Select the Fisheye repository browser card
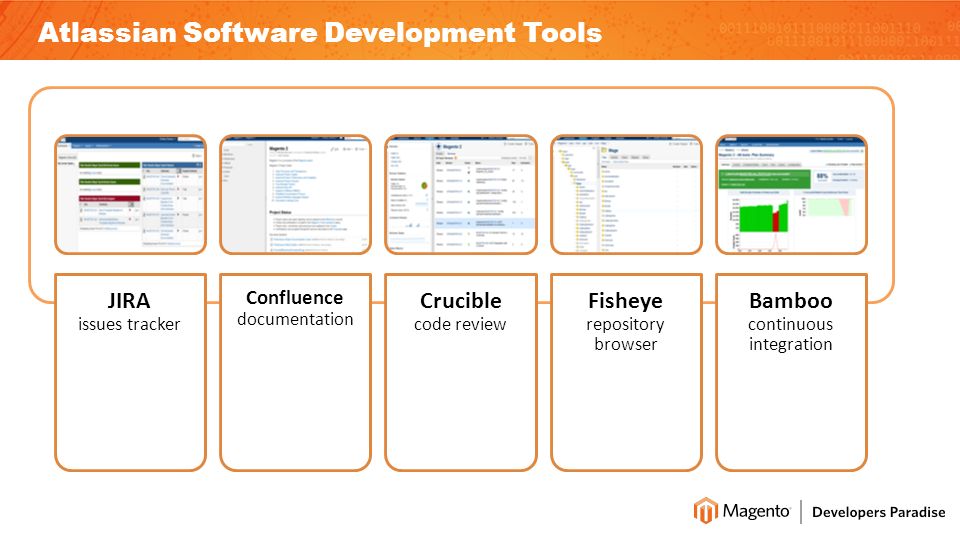 point(626,372)
